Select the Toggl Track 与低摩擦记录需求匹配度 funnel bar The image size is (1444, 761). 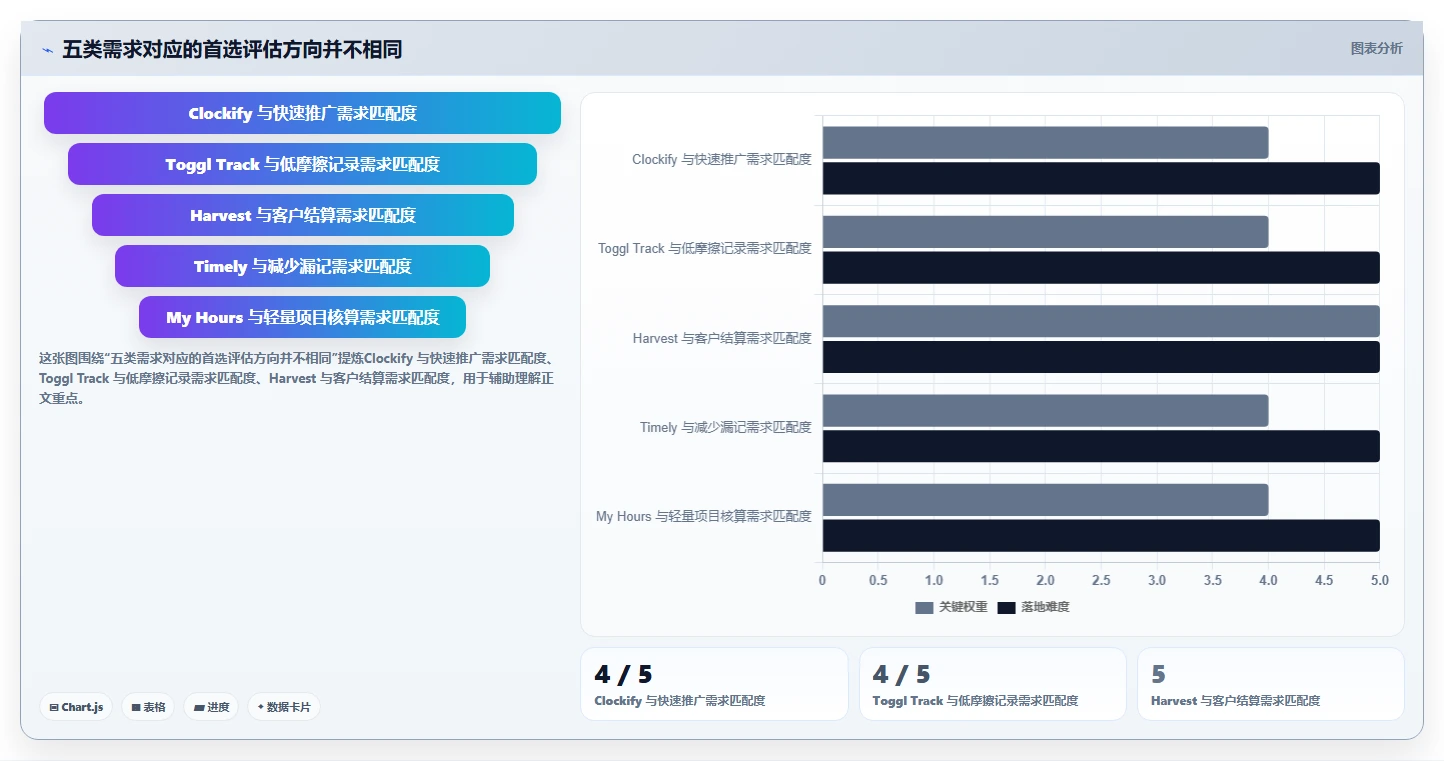point(302,164)
